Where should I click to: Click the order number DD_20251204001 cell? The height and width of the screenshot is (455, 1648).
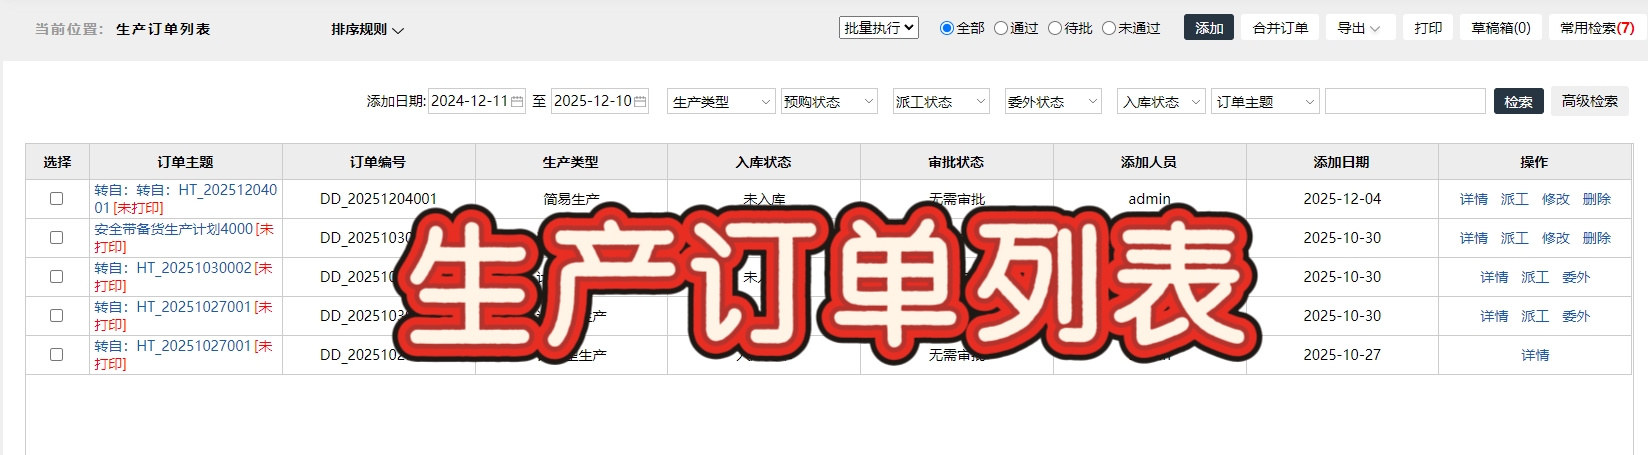click(x=378, y=199)
